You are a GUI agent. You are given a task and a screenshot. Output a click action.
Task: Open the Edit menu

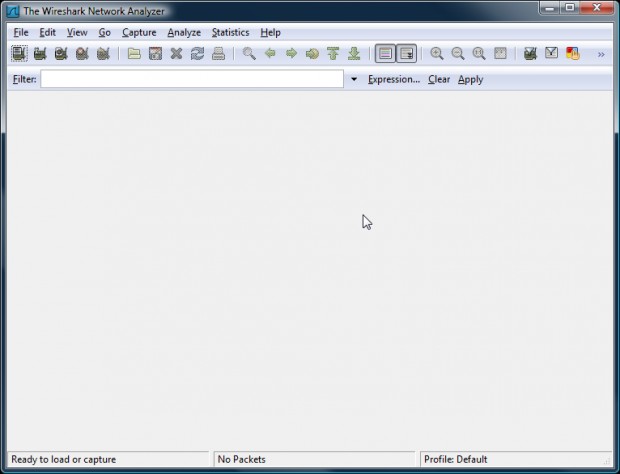click(47, 32)
